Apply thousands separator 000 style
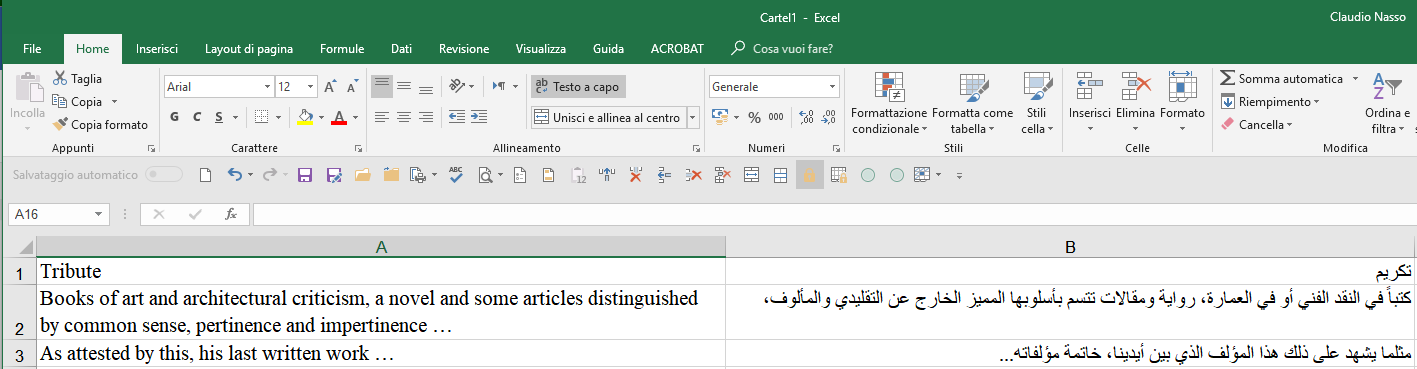Screen dimensions: 1417x369 click(776, 117)
